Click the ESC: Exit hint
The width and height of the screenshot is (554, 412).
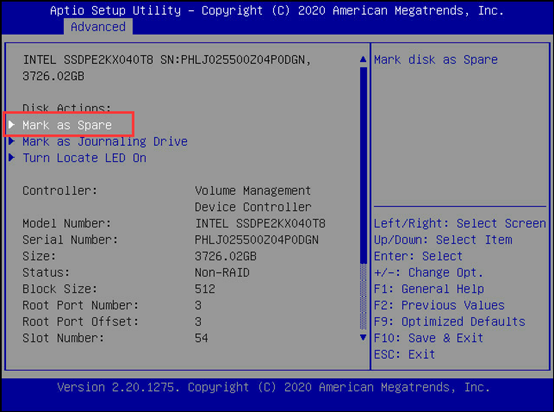tap(404, 354)
